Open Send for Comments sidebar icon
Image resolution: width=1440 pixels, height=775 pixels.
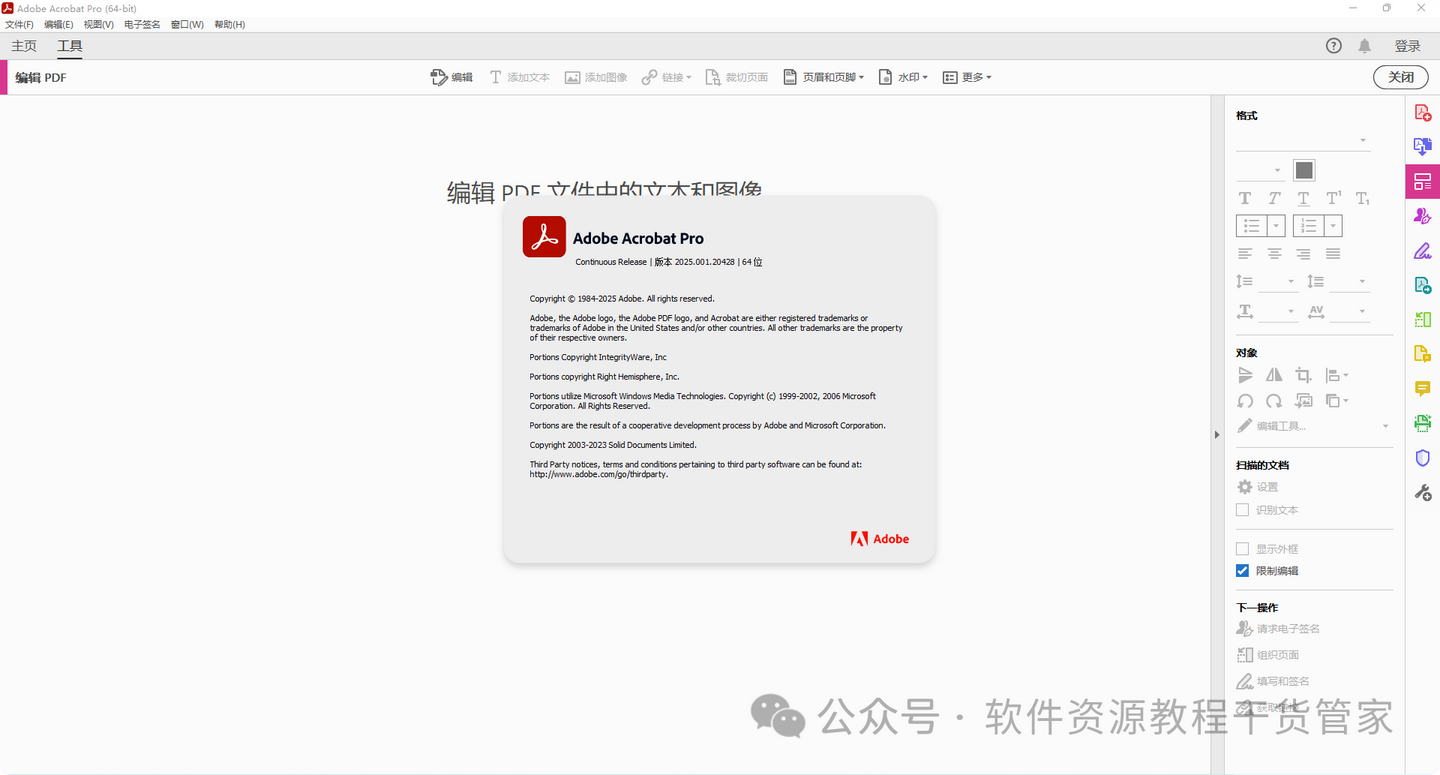(x=1422, y=353)
